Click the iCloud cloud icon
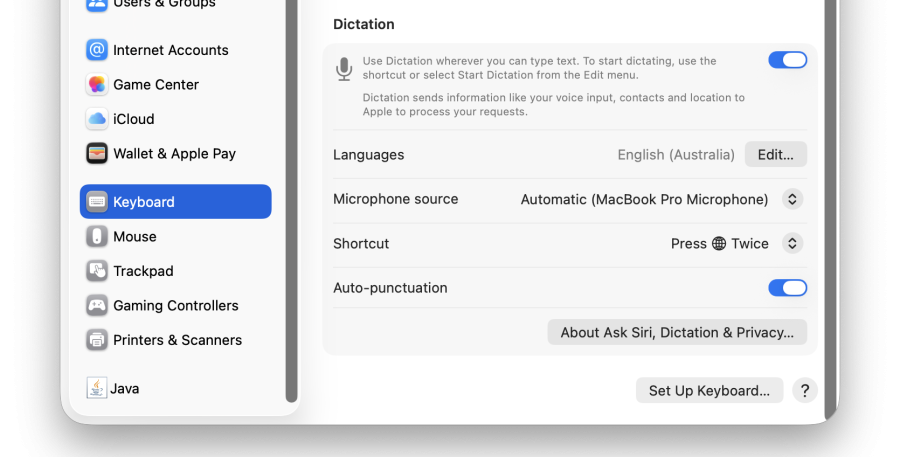This screenshot has width=900, height=457. point(96,119)
